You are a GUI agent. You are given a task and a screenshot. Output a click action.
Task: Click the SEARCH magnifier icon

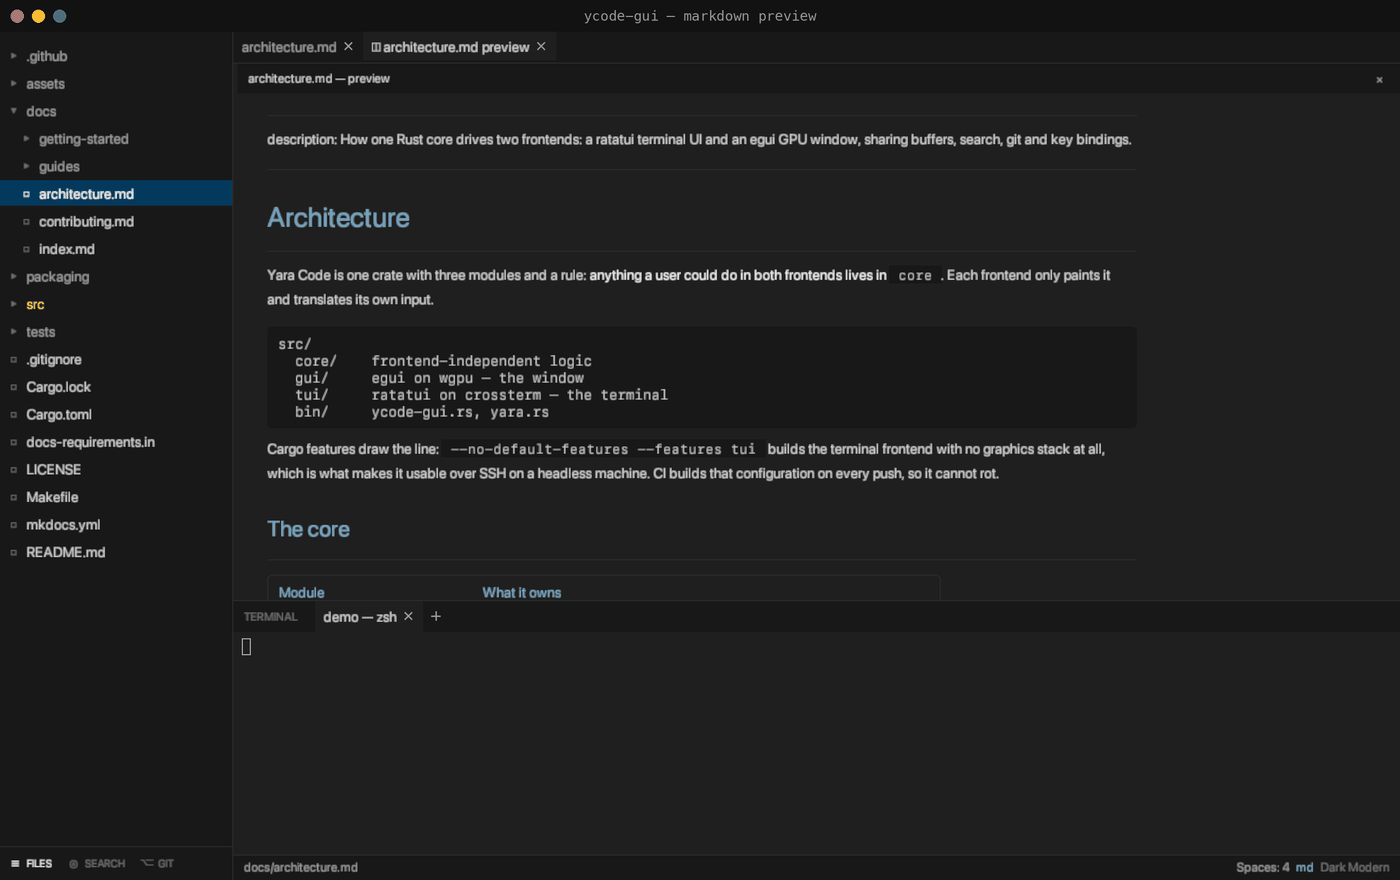point(73,863)
